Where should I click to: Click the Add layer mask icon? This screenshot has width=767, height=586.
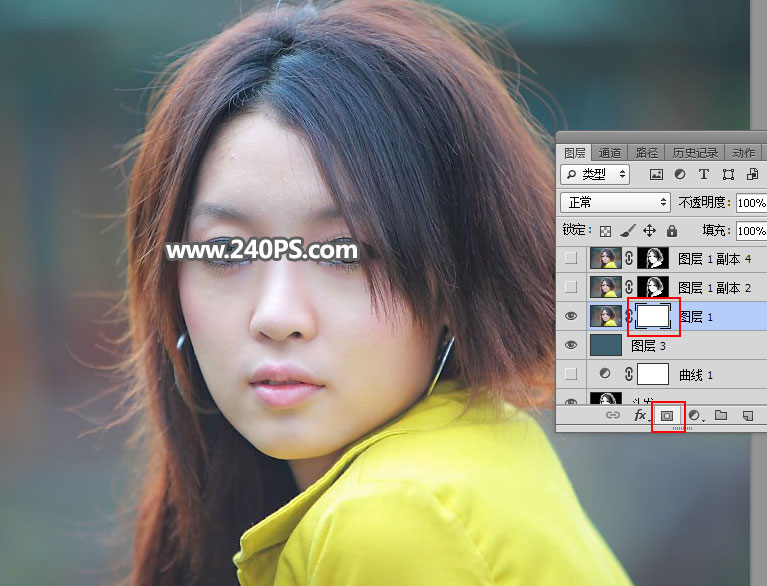coord(666,416)
